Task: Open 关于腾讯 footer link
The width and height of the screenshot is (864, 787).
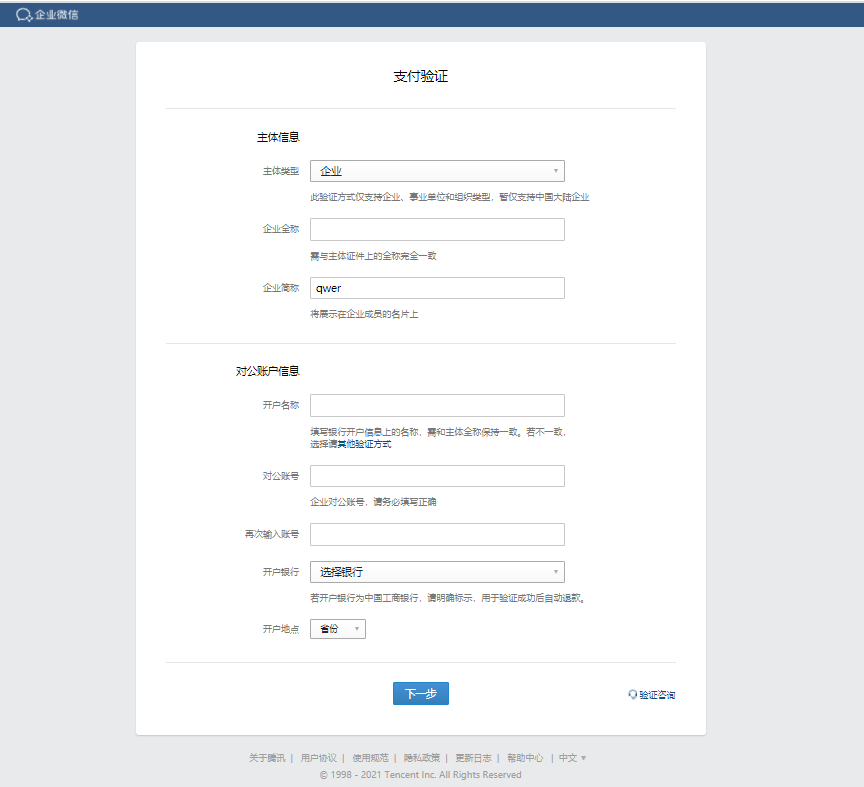Action: tap(267, 758)
